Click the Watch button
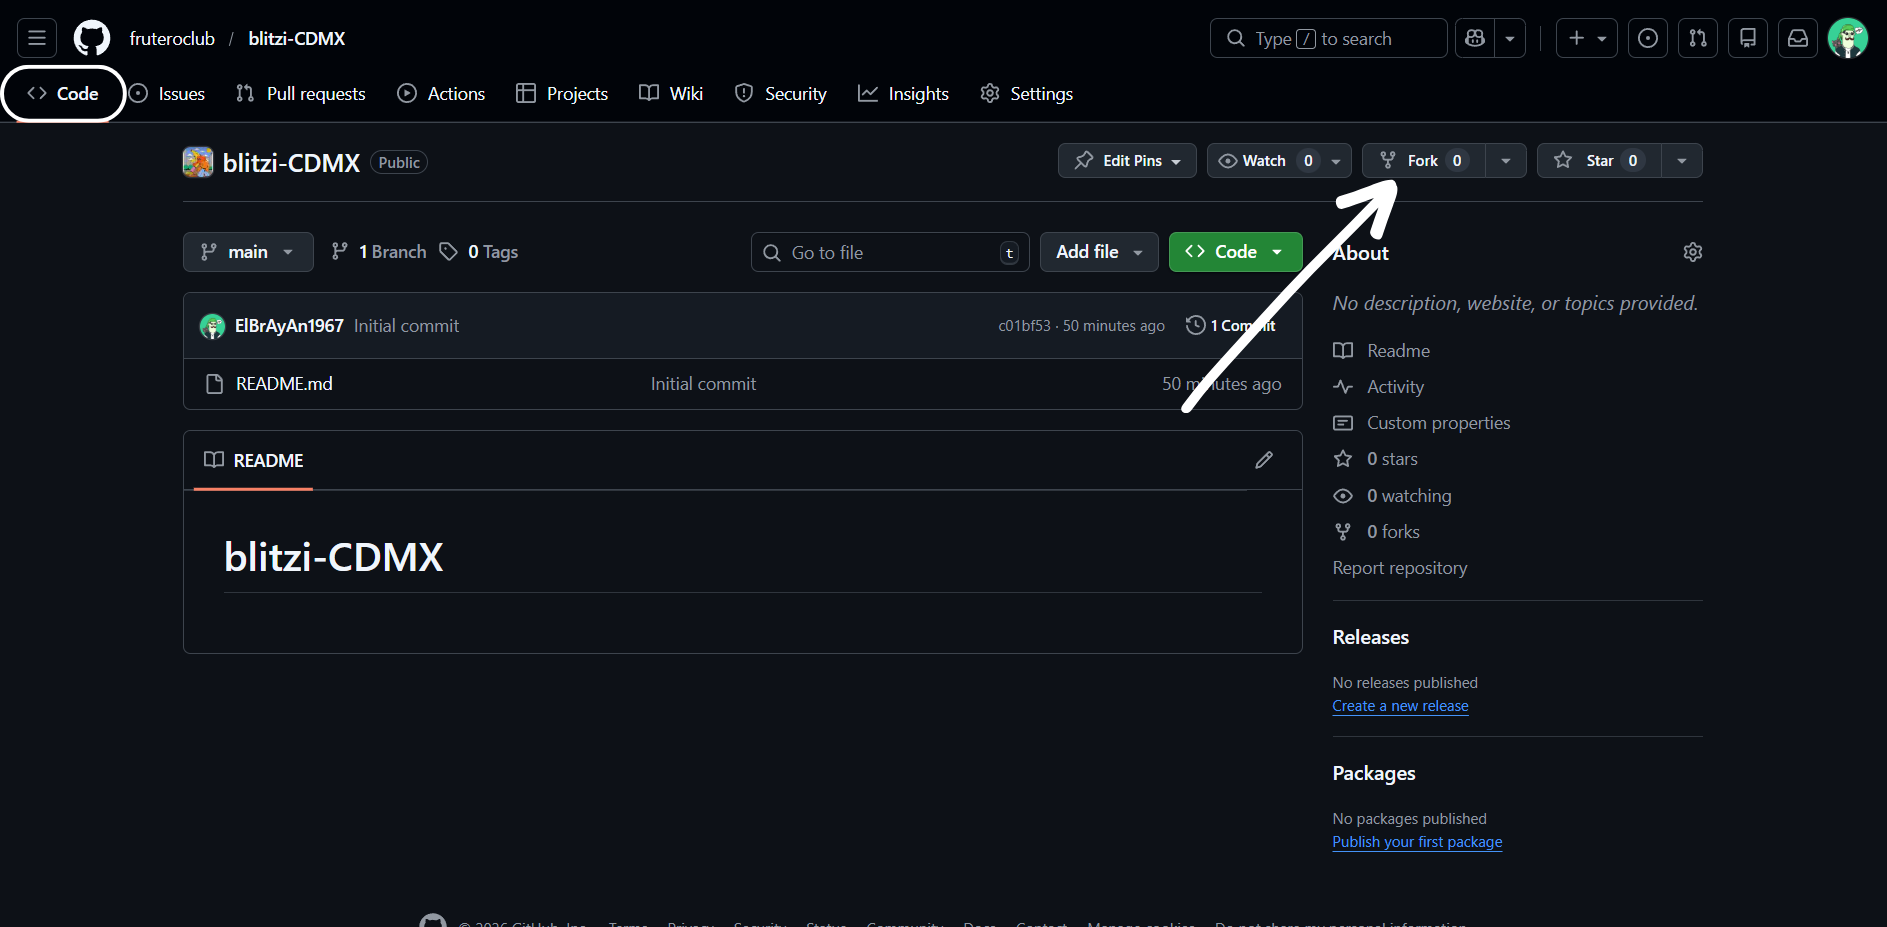This screenshot has height=927, width=1887. point(1279,160)
